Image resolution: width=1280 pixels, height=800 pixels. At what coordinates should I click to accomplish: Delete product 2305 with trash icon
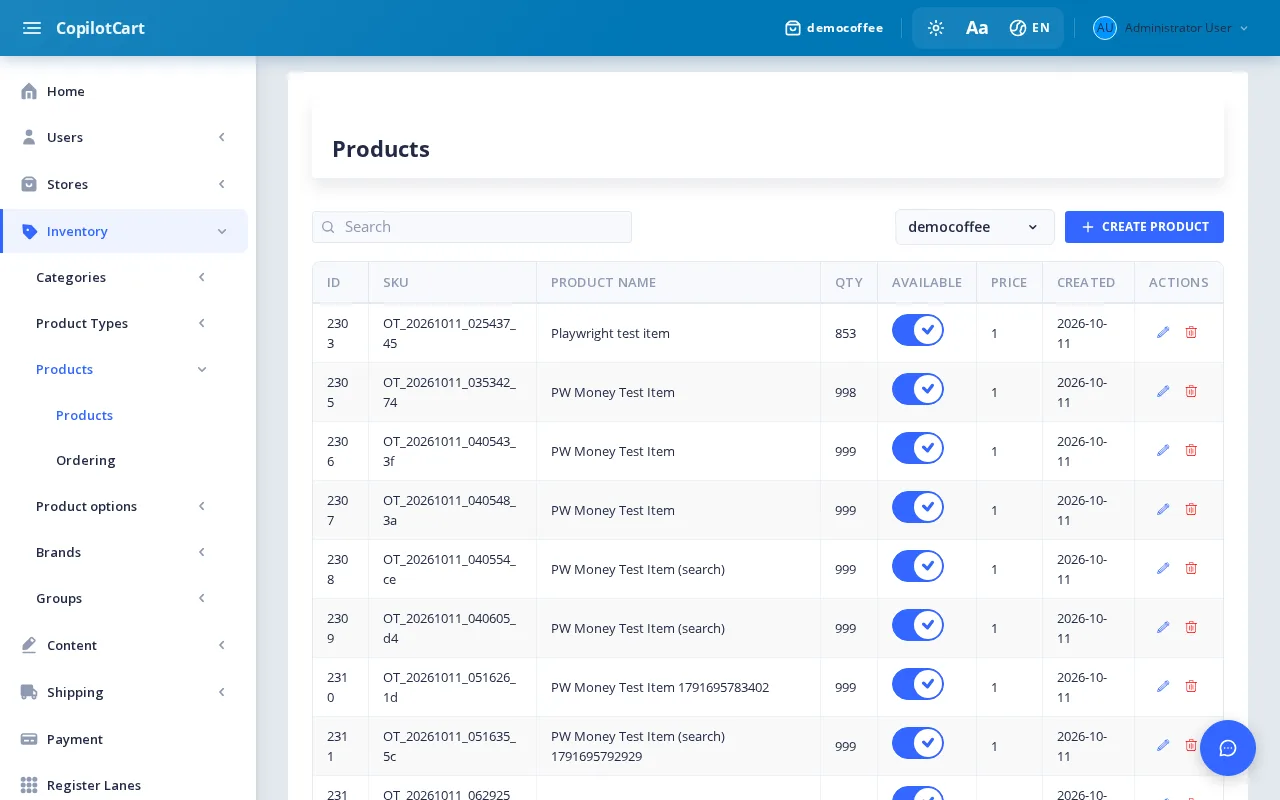point(1191,391)
